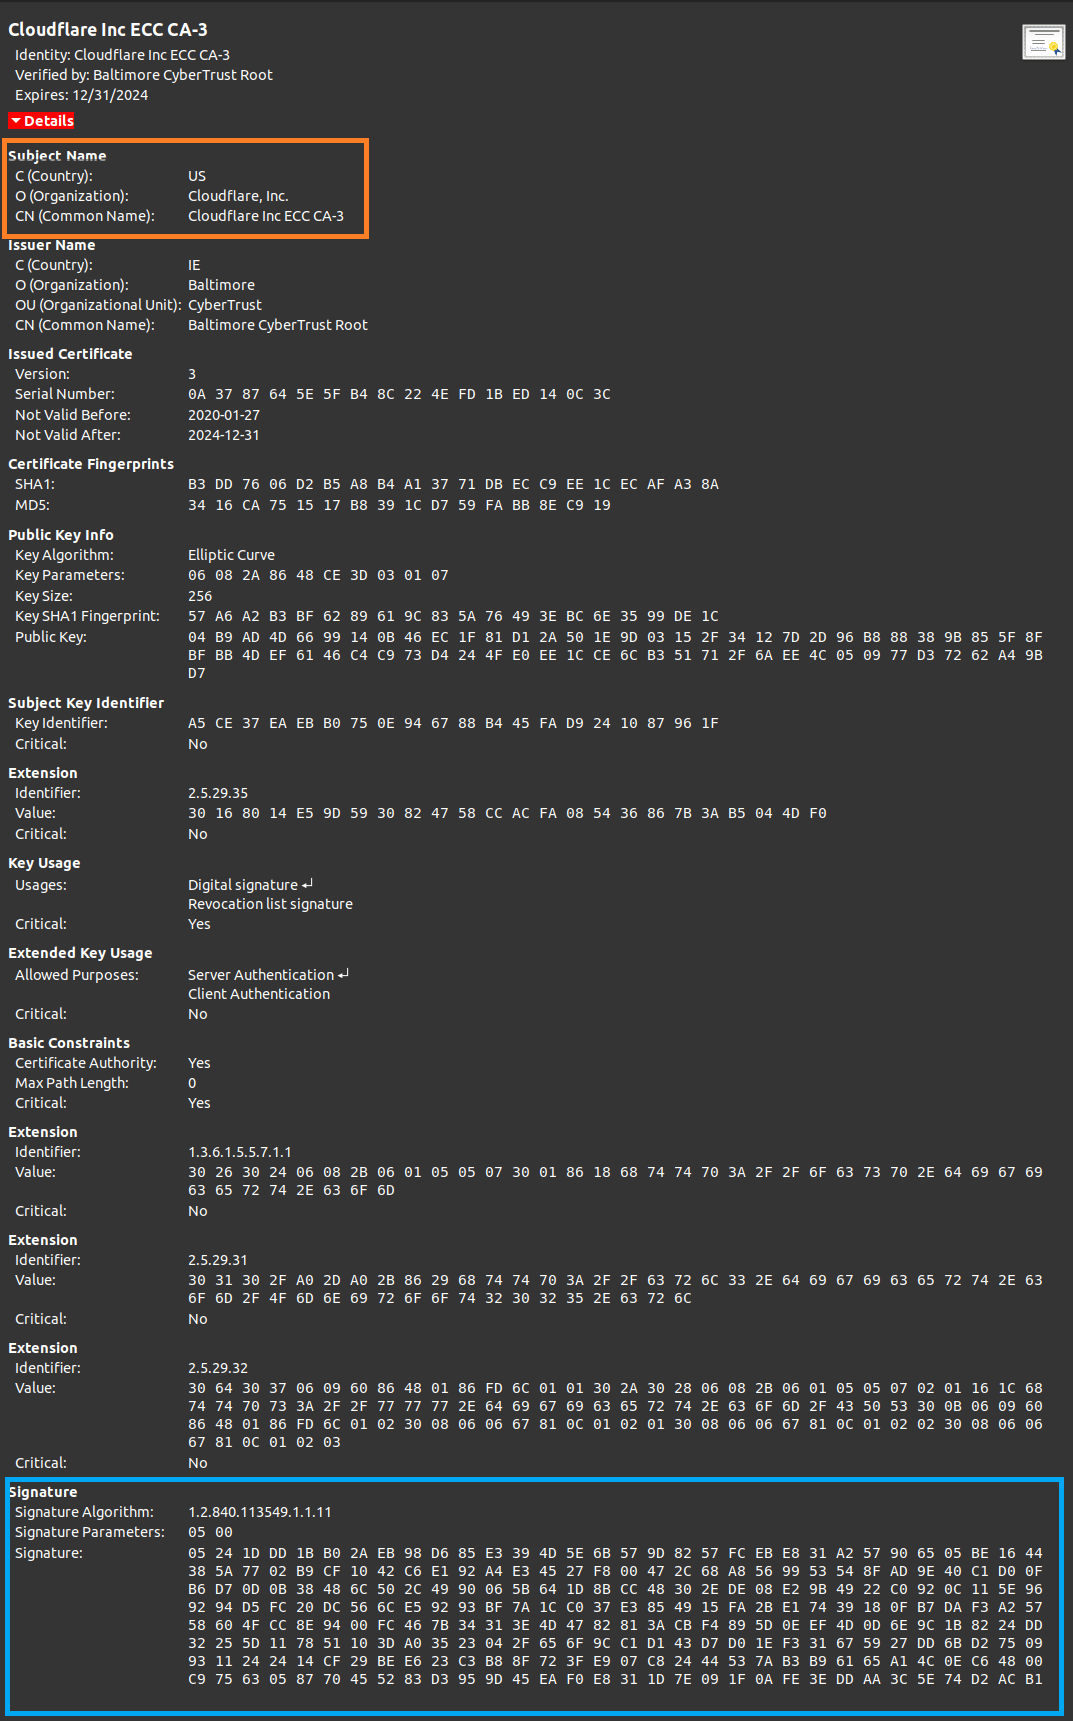The image size is (1073, 1721).
Task: Click the Verified by Baltimore CyberTrust Root line
Action: pyautogui.click(x=144, y=75)
